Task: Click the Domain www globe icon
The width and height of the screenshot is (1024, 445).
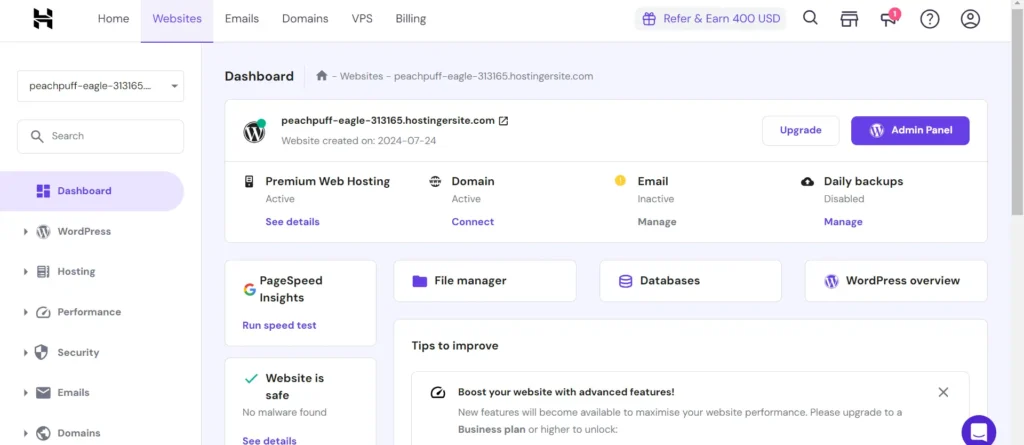Action: pyautogui.click(x=435, y=182)
